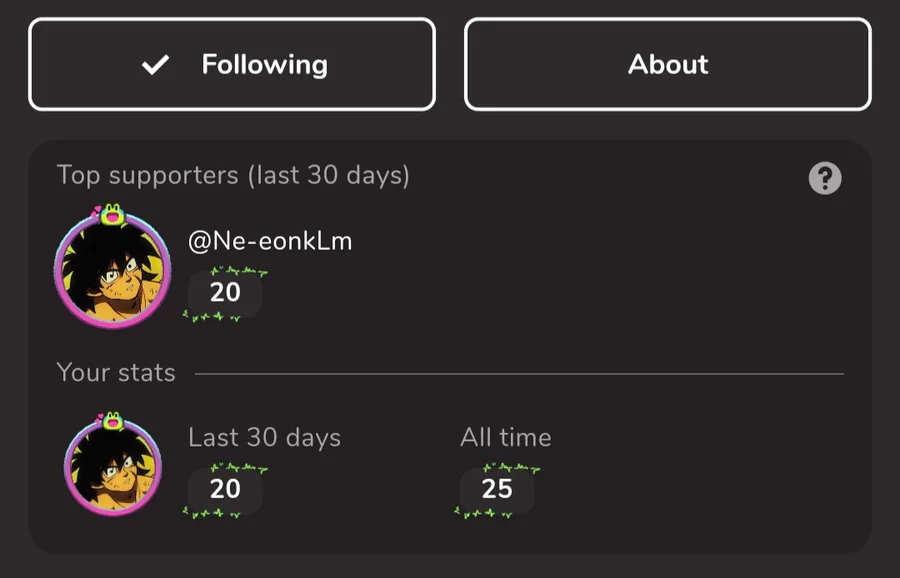Image resolution: width=900 pixels, height=578 pixels.
Task: Click the word Following on the button
Action: [x=264, y=65]
